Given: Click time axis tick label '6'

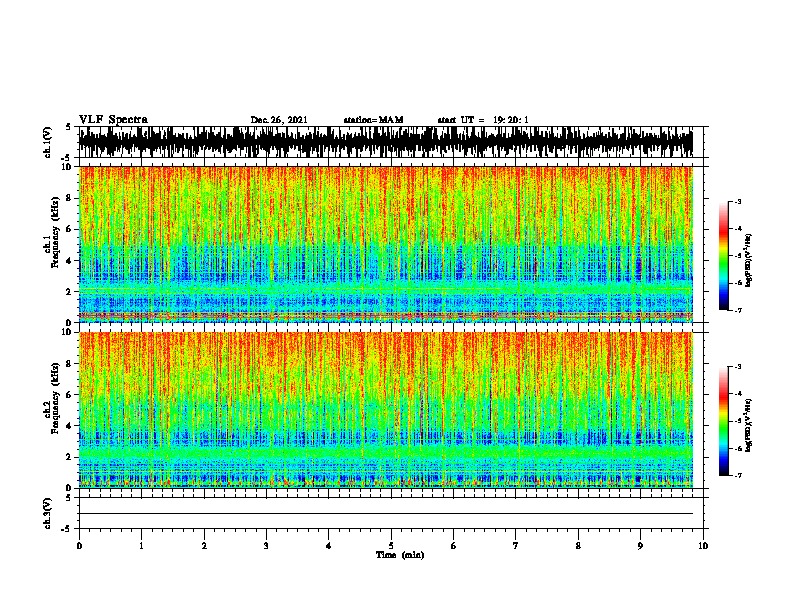Looking at the screenshot, I should coord(454,546).
